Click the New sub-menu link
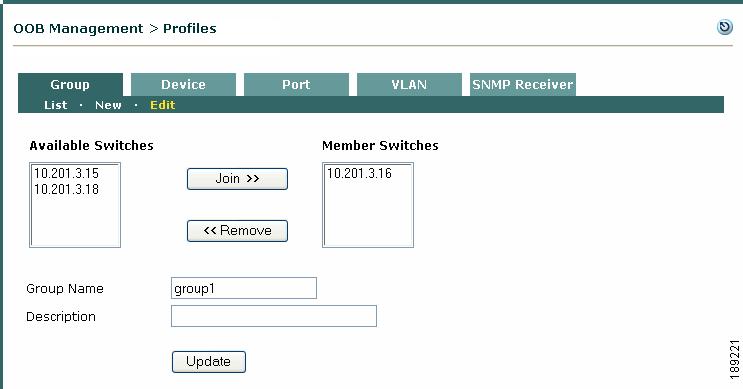 (108, 105)
